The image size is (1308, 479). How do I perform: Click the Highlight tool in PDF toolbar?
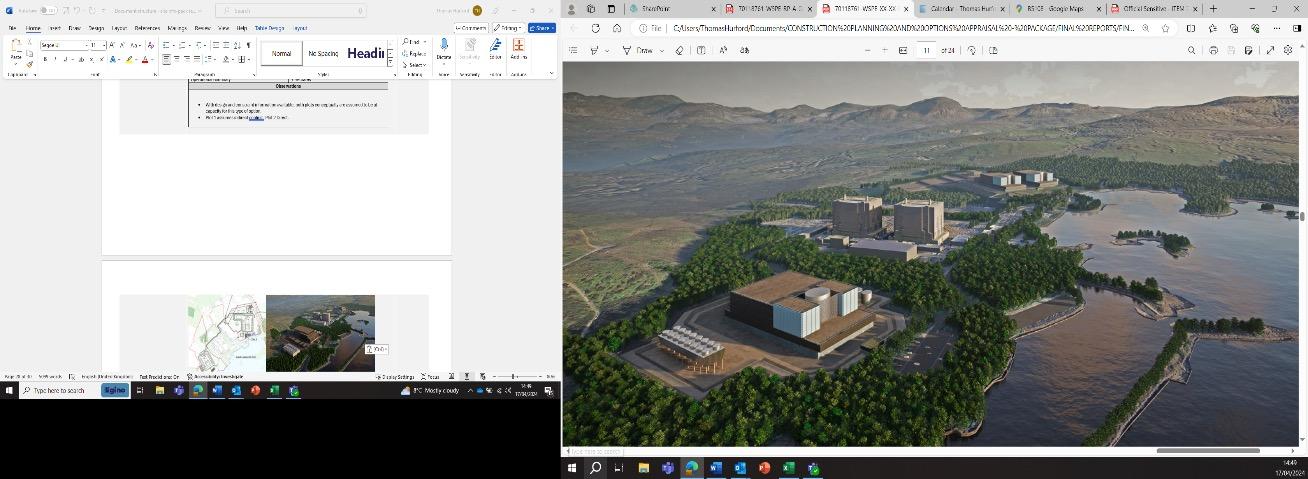[594, 50]
